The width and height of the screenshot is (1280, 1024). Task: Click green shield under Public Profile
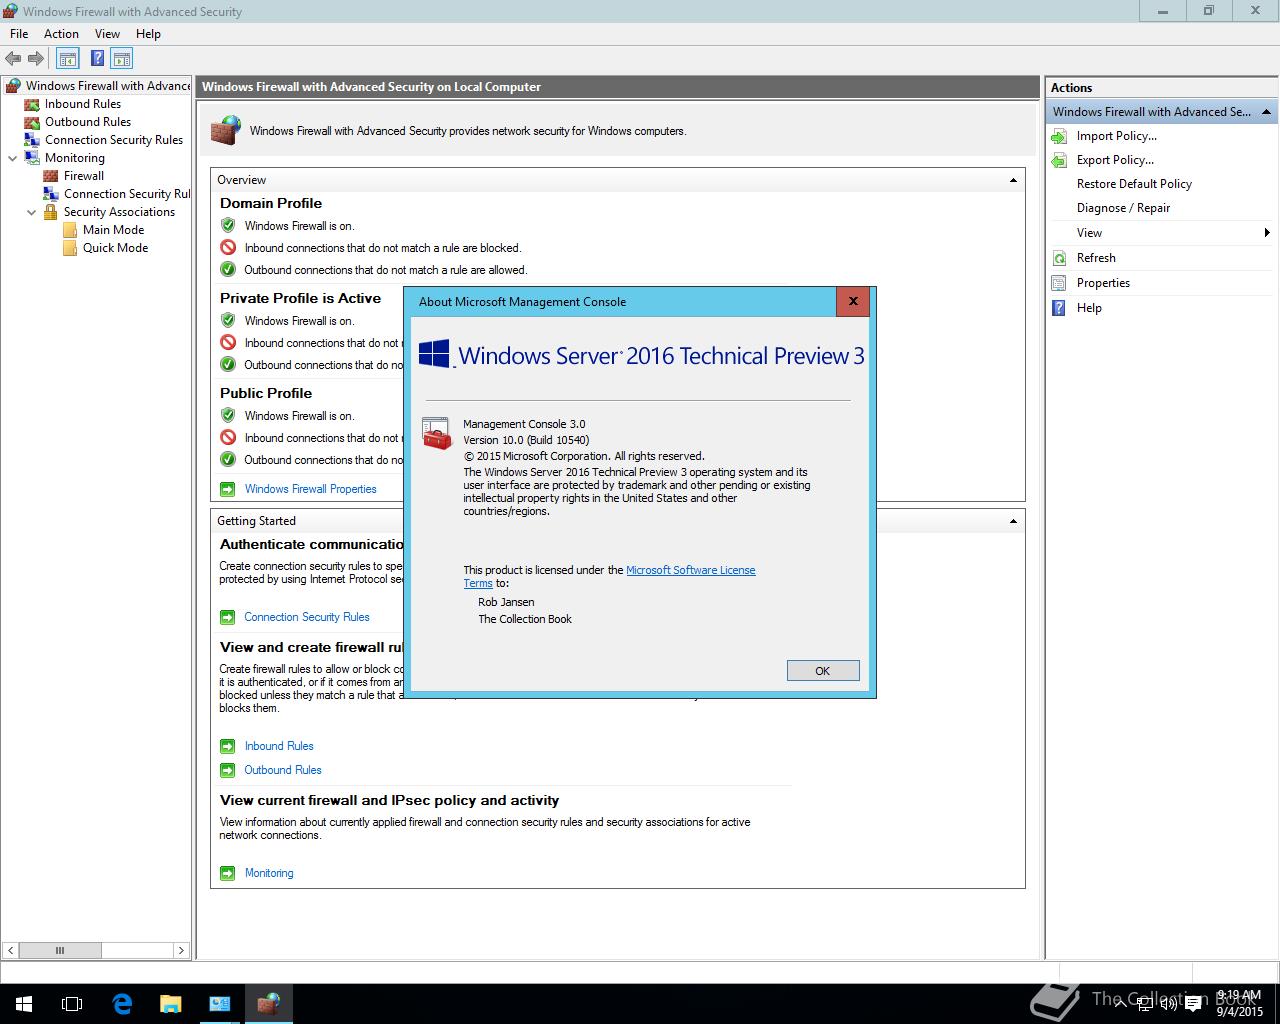point(228,415)
